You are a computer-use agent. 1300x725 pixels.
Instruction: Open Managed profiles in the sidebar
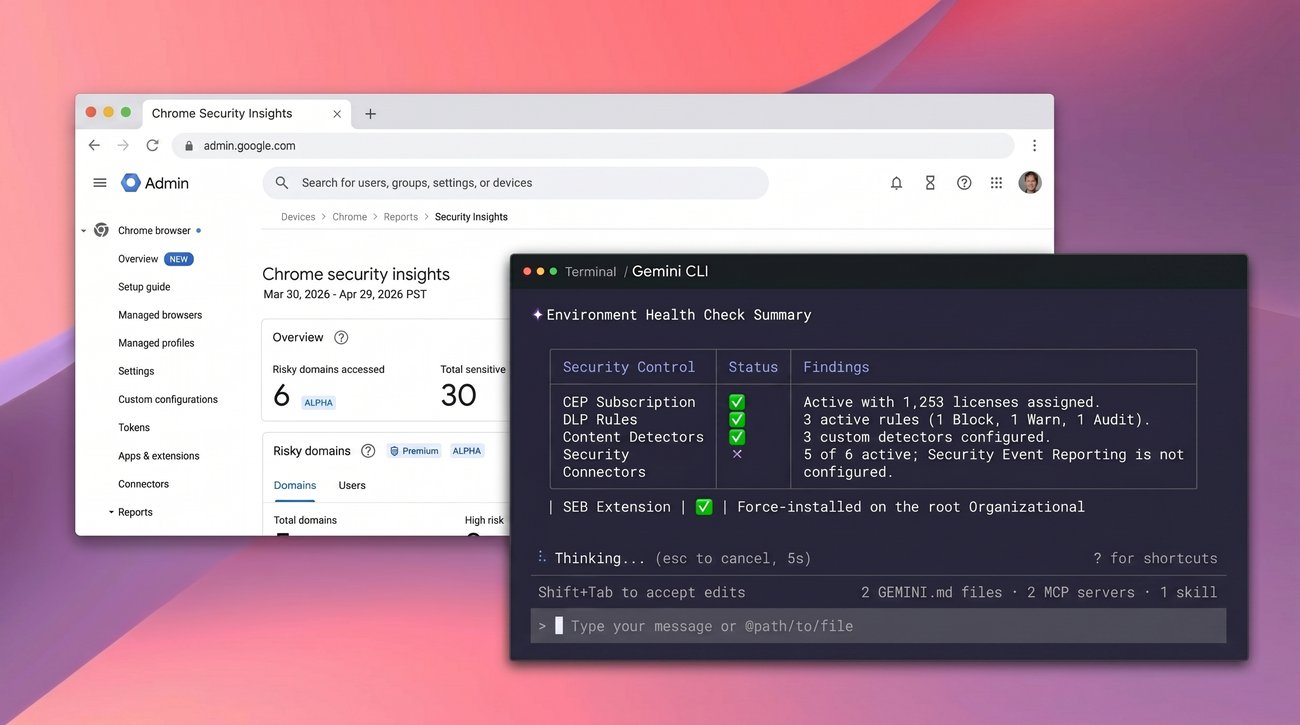click(x=156, y=343)
